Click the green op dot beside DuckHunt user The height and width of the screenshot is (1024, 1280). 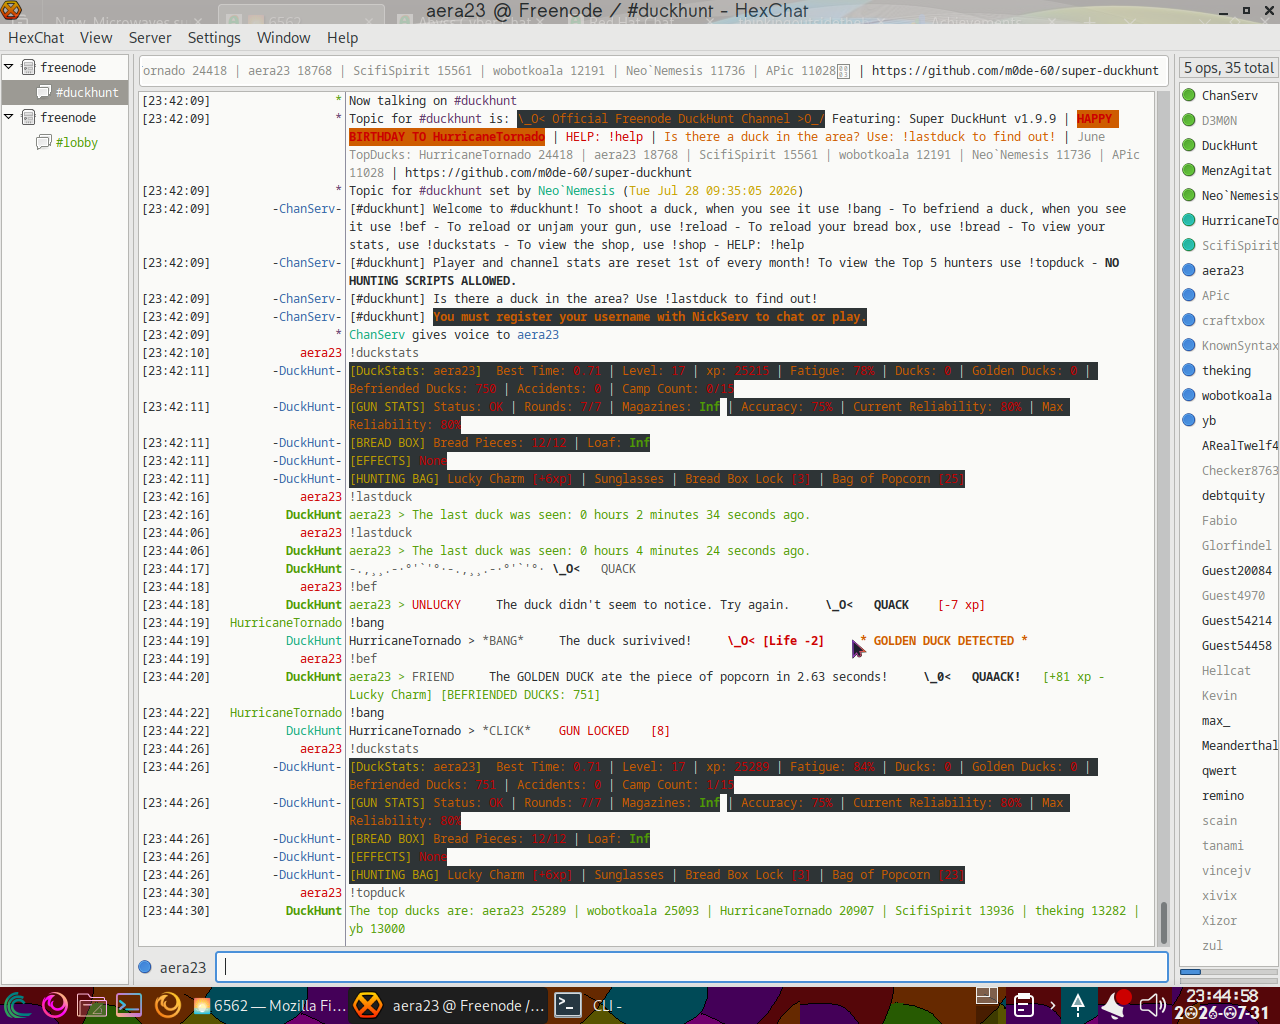click(x=1189, y=145)
